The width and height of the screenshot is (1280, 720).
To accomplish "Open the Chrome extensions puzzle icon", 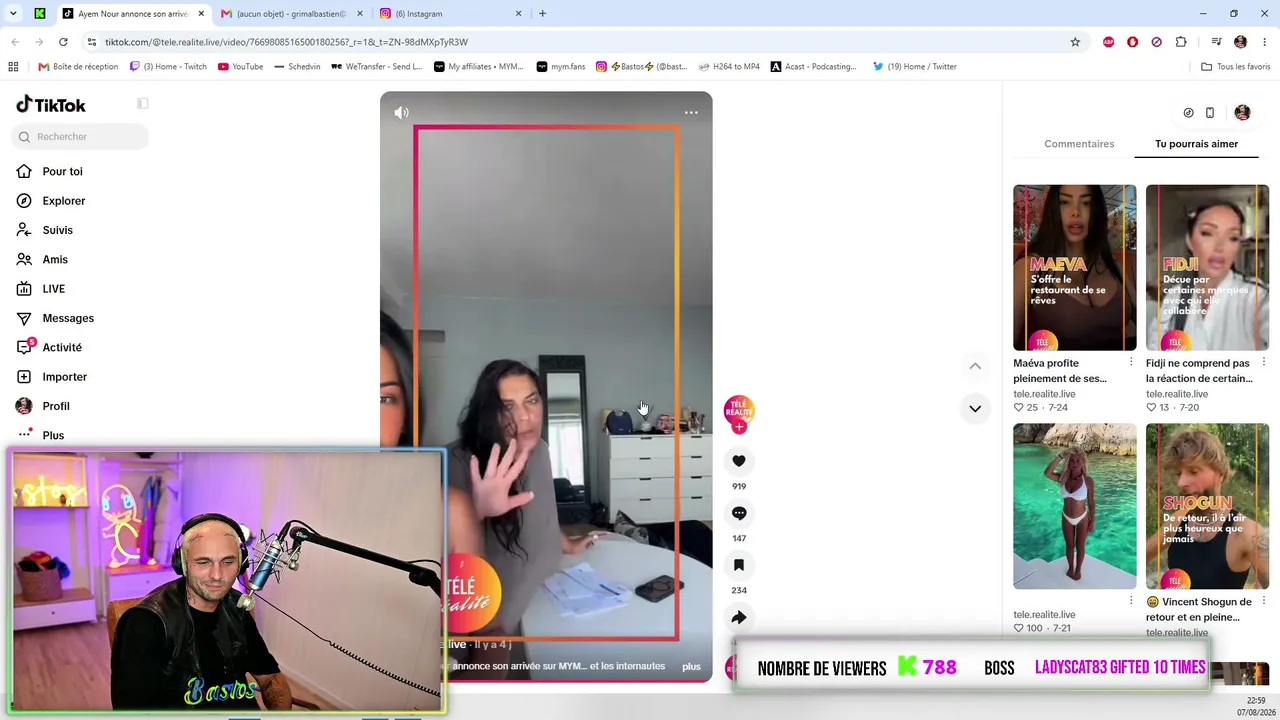I will (1181, 42).
